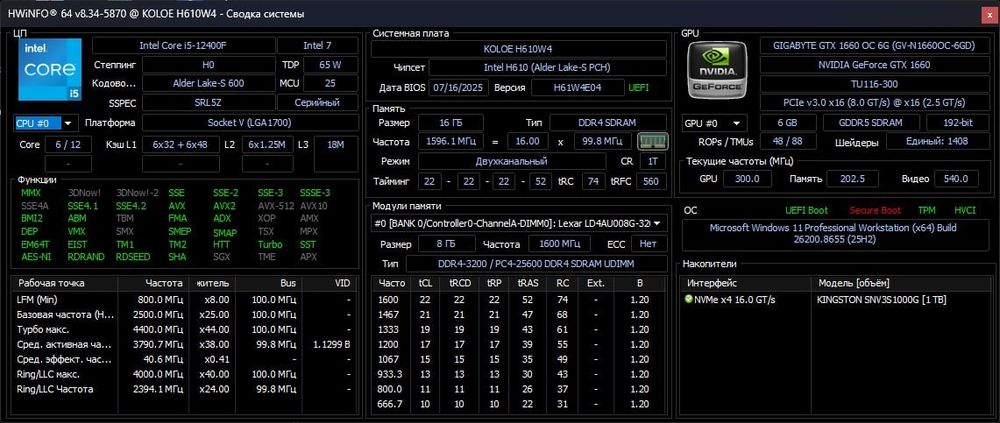Click the video clock value 540.0
1000x423 pixels.
click(x=956, y=179)
